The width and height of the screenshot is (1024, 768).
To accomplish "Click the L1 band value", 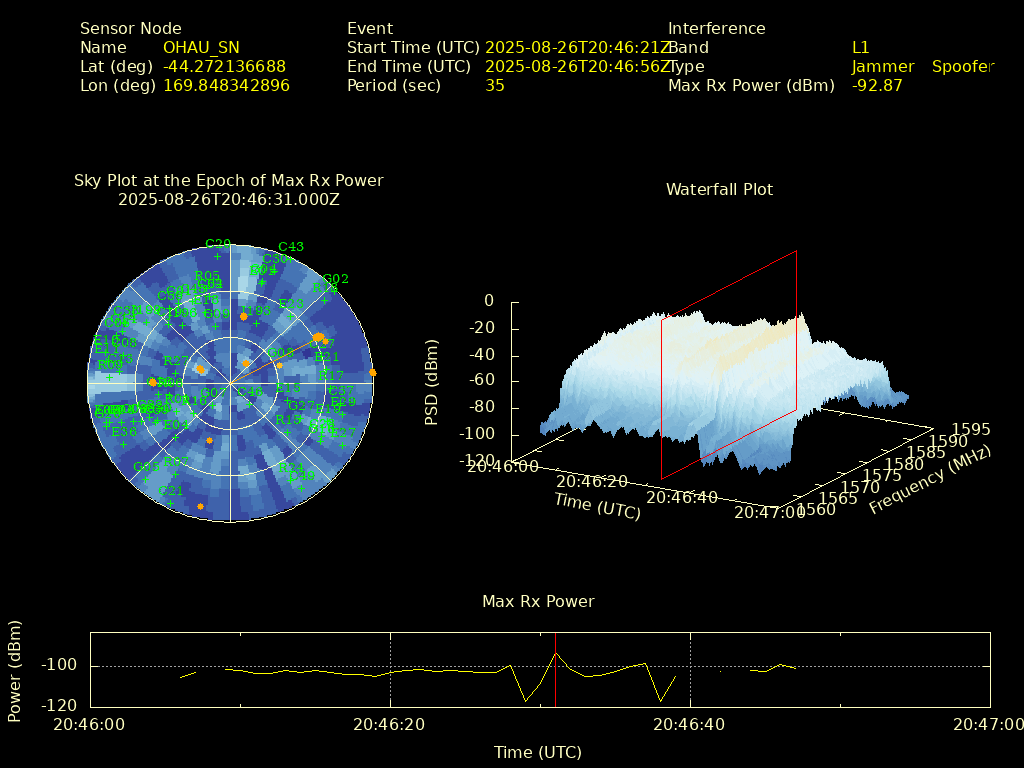I will 860,47.
